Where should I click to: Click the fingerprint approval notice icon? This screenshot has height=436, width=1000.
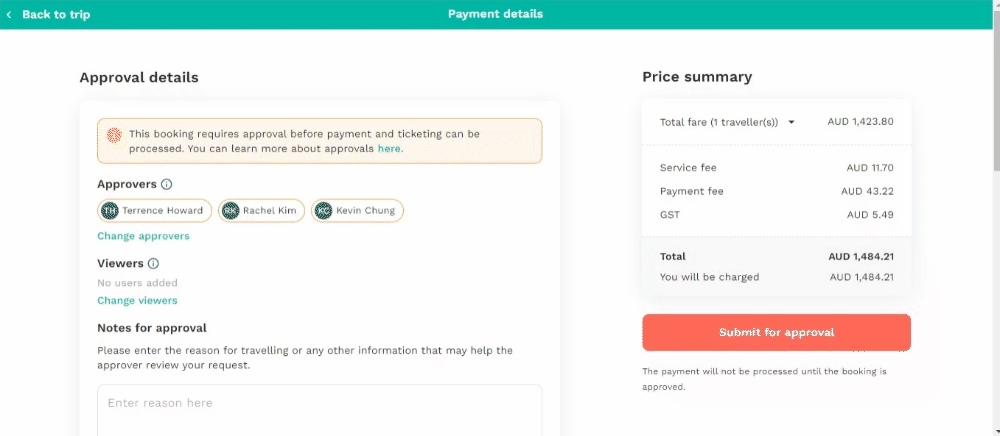coord(114,134)
